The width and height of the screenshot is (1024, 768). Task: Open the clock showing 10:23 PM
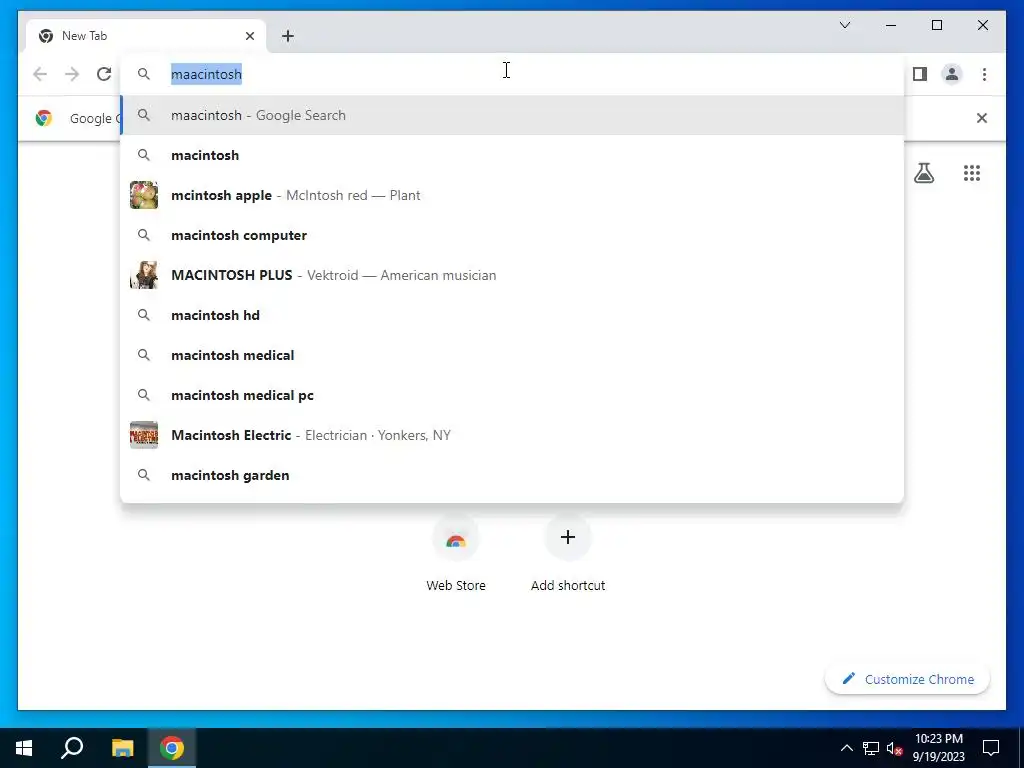pos(938,748)
